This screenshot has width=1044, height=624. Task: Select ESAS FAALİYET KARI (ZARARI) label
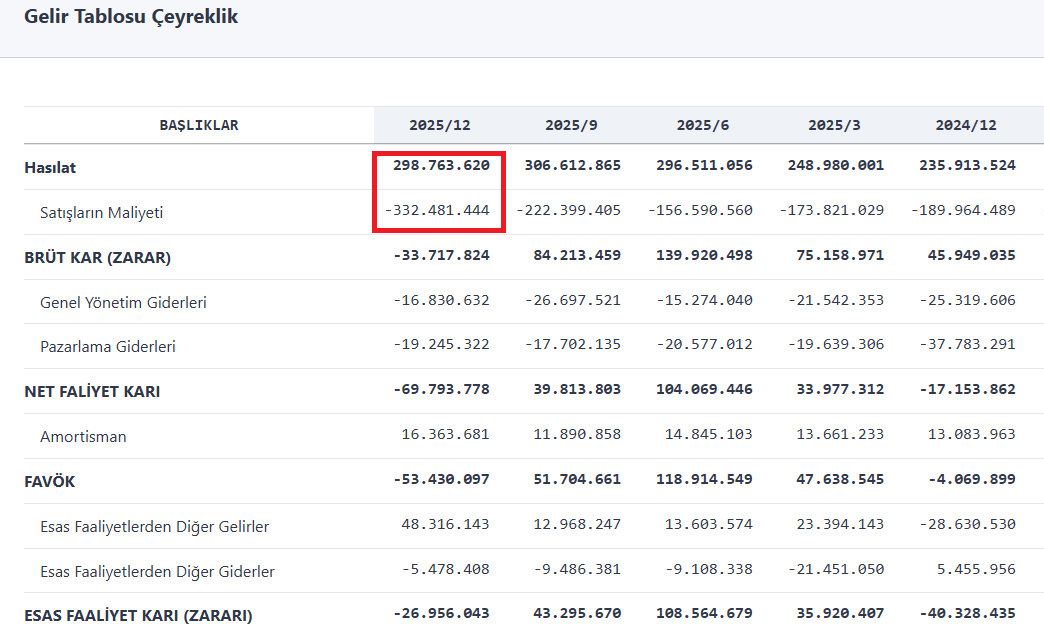click(138, 615)
